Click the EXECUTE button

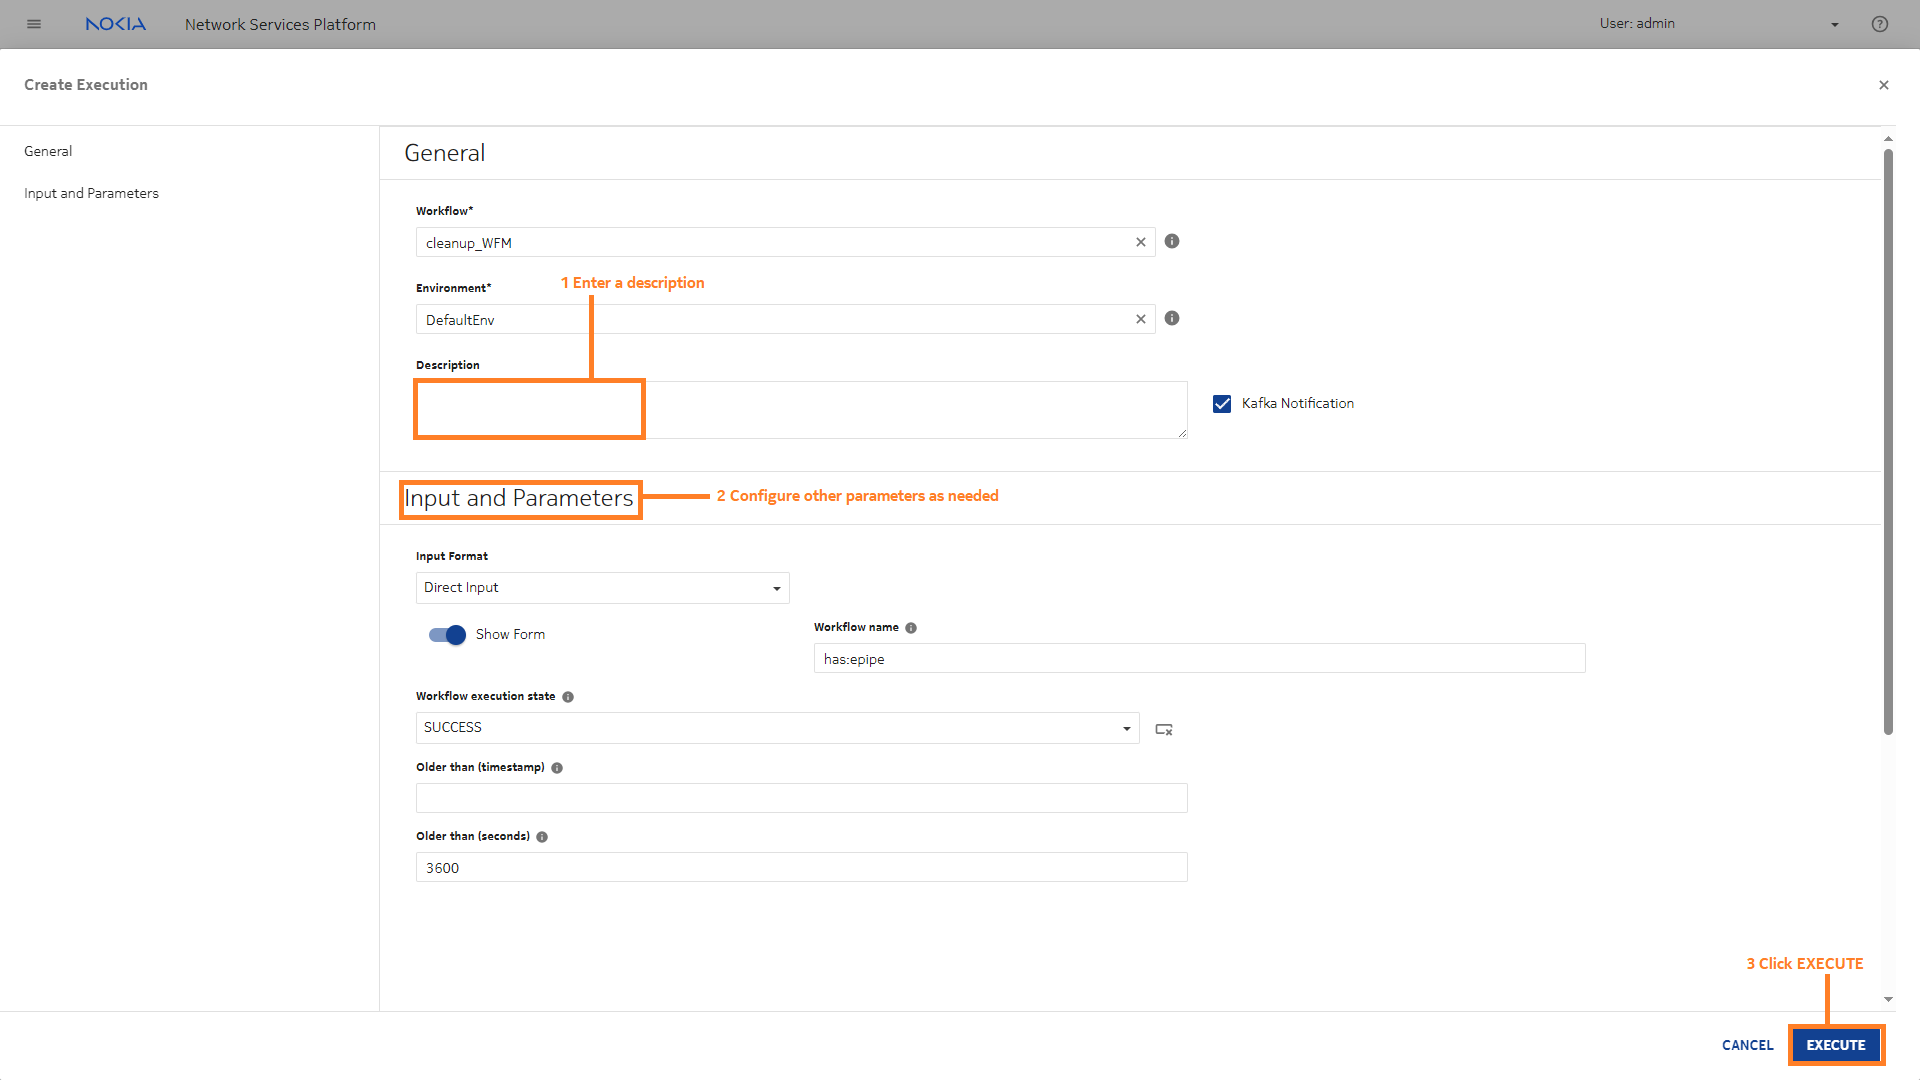point(1836,1045)
